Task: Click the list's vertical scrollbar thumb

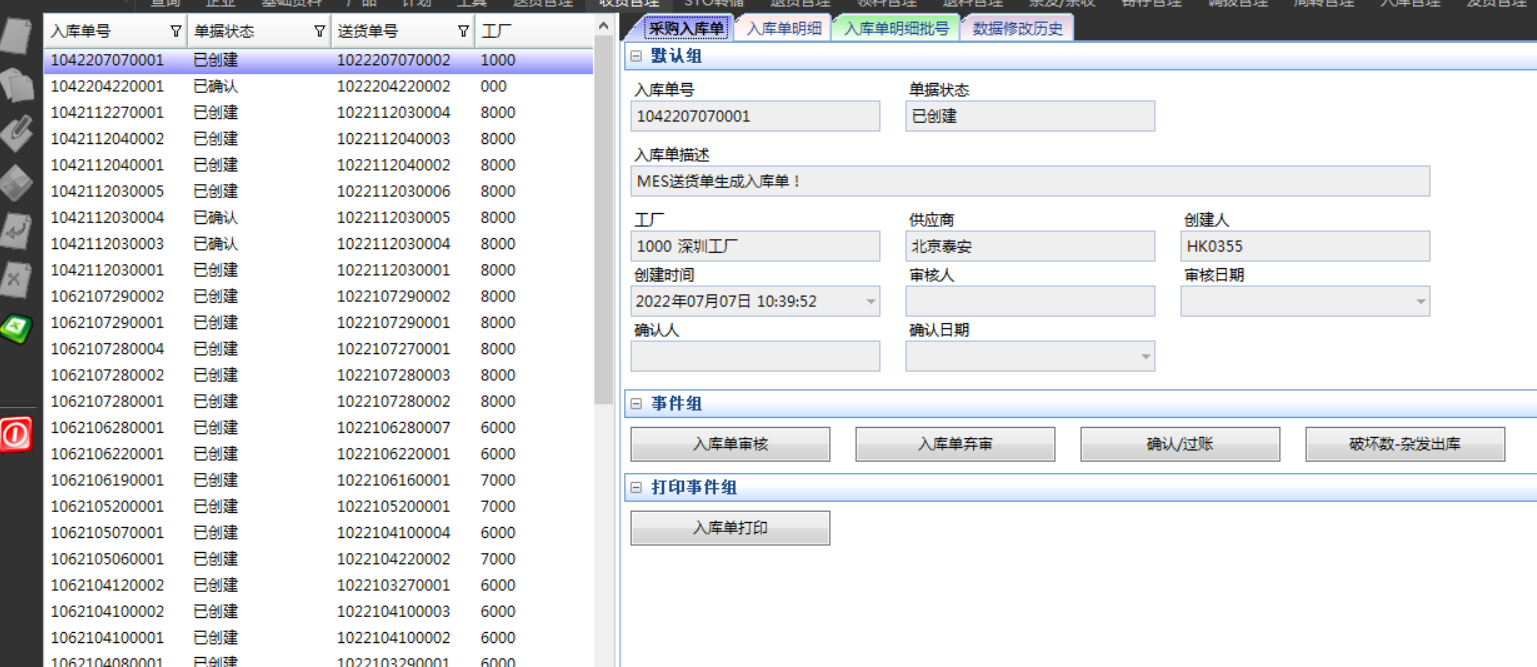Action: point(604,230)
